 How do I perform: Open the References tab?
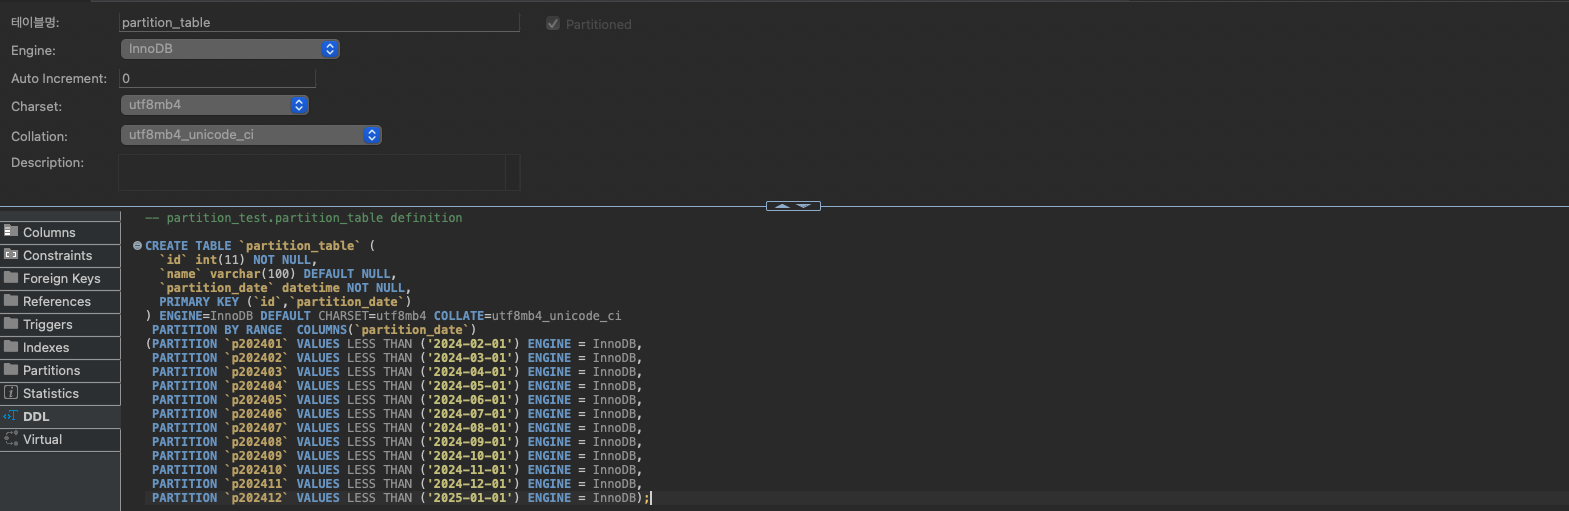click(60, 301)
